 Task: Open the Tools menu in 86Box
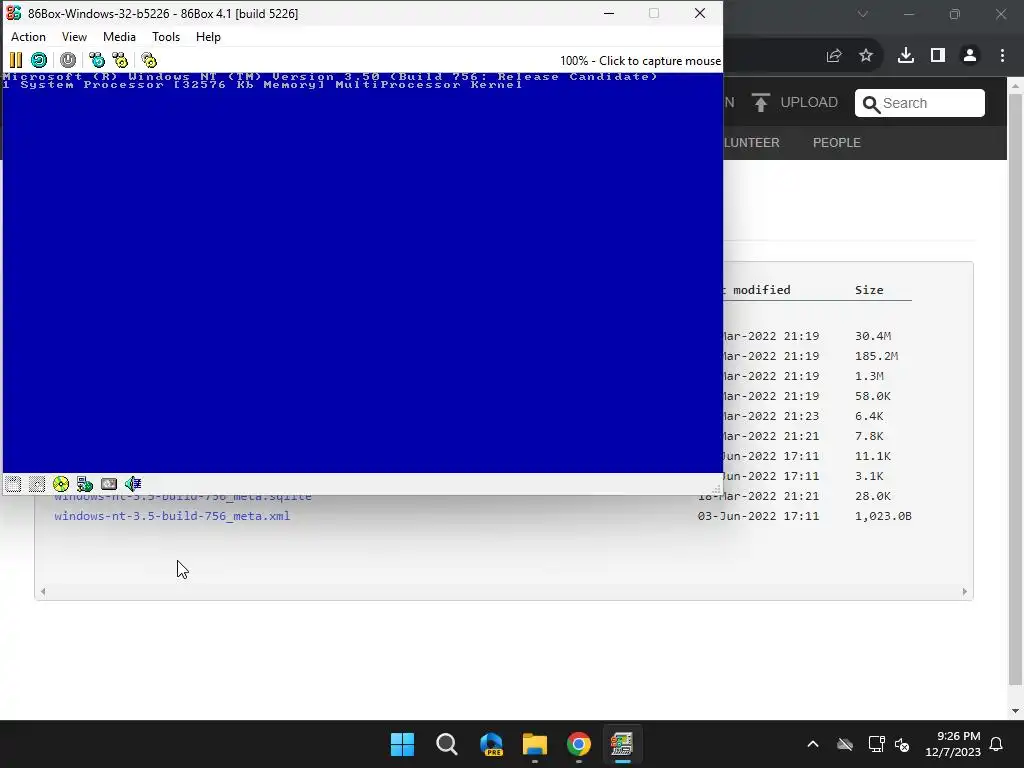(x=166, y=37)
